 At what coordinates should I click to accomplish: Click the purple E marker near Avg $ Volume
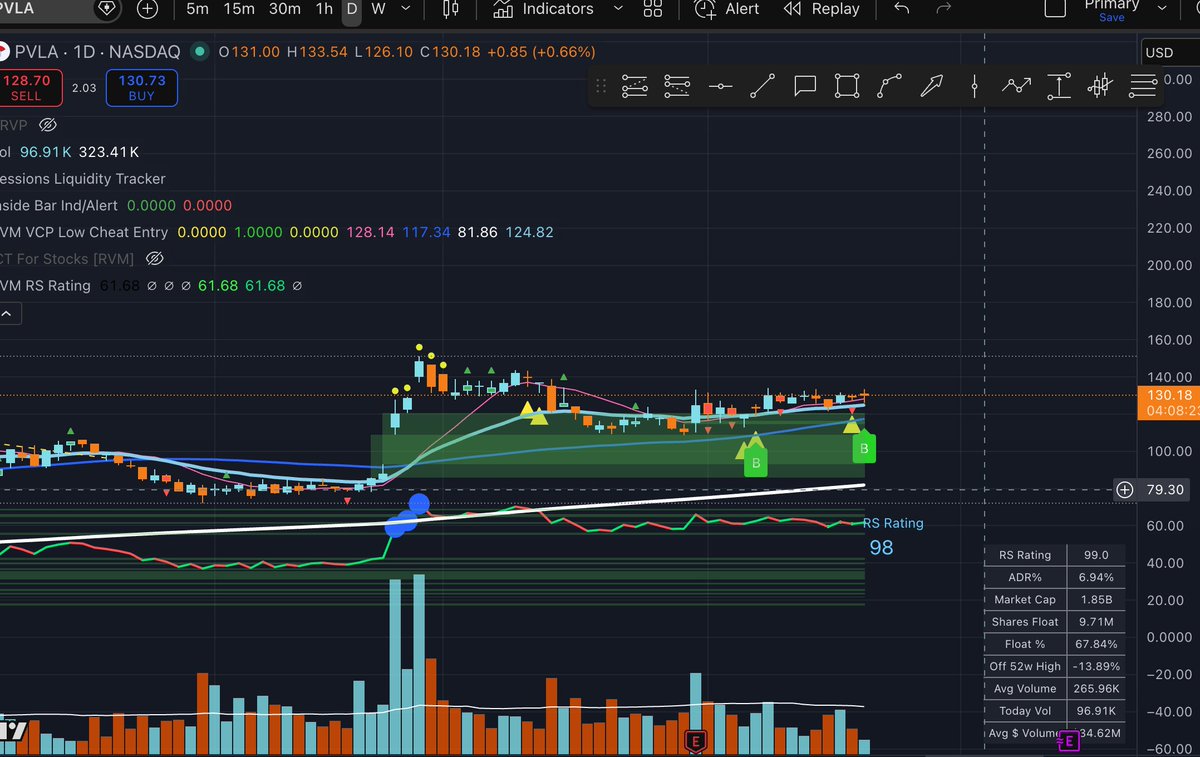[x=1069, y=741]
